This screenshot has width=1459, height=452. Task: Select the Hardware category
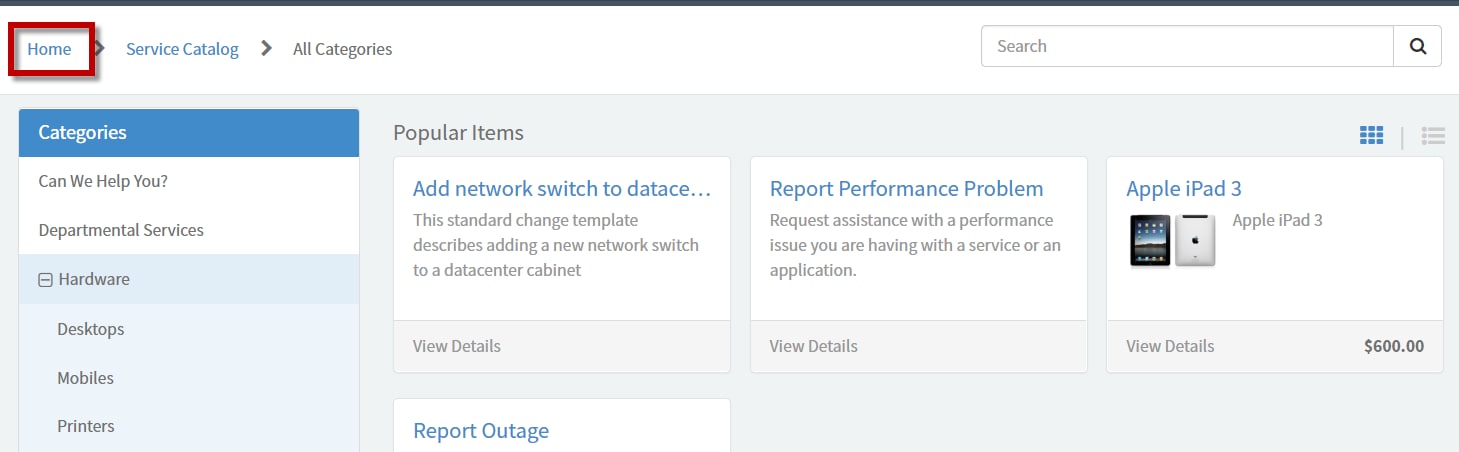[x=189, y=279]
